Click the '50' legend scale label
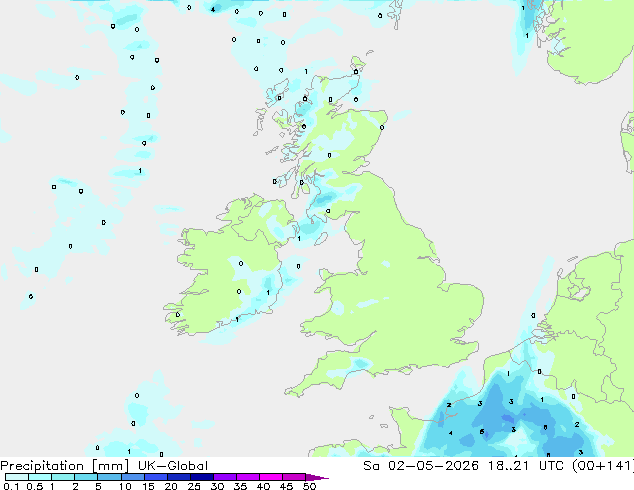The width and height of the screenshot is (634, 490). 309,486
